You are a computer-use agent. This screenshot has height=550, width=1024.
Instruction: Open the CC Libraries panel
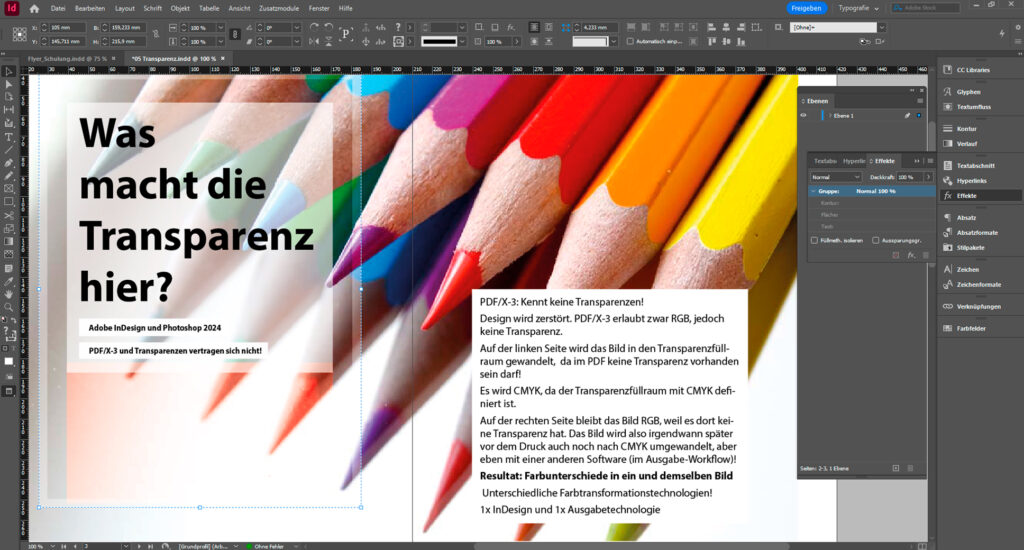972,70
